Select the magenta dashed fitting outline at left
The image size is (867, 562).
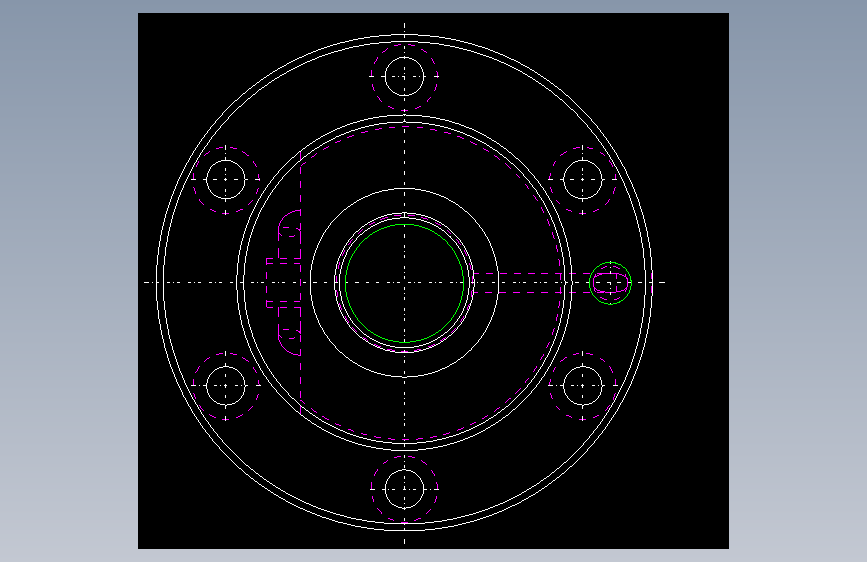[284, 283]
